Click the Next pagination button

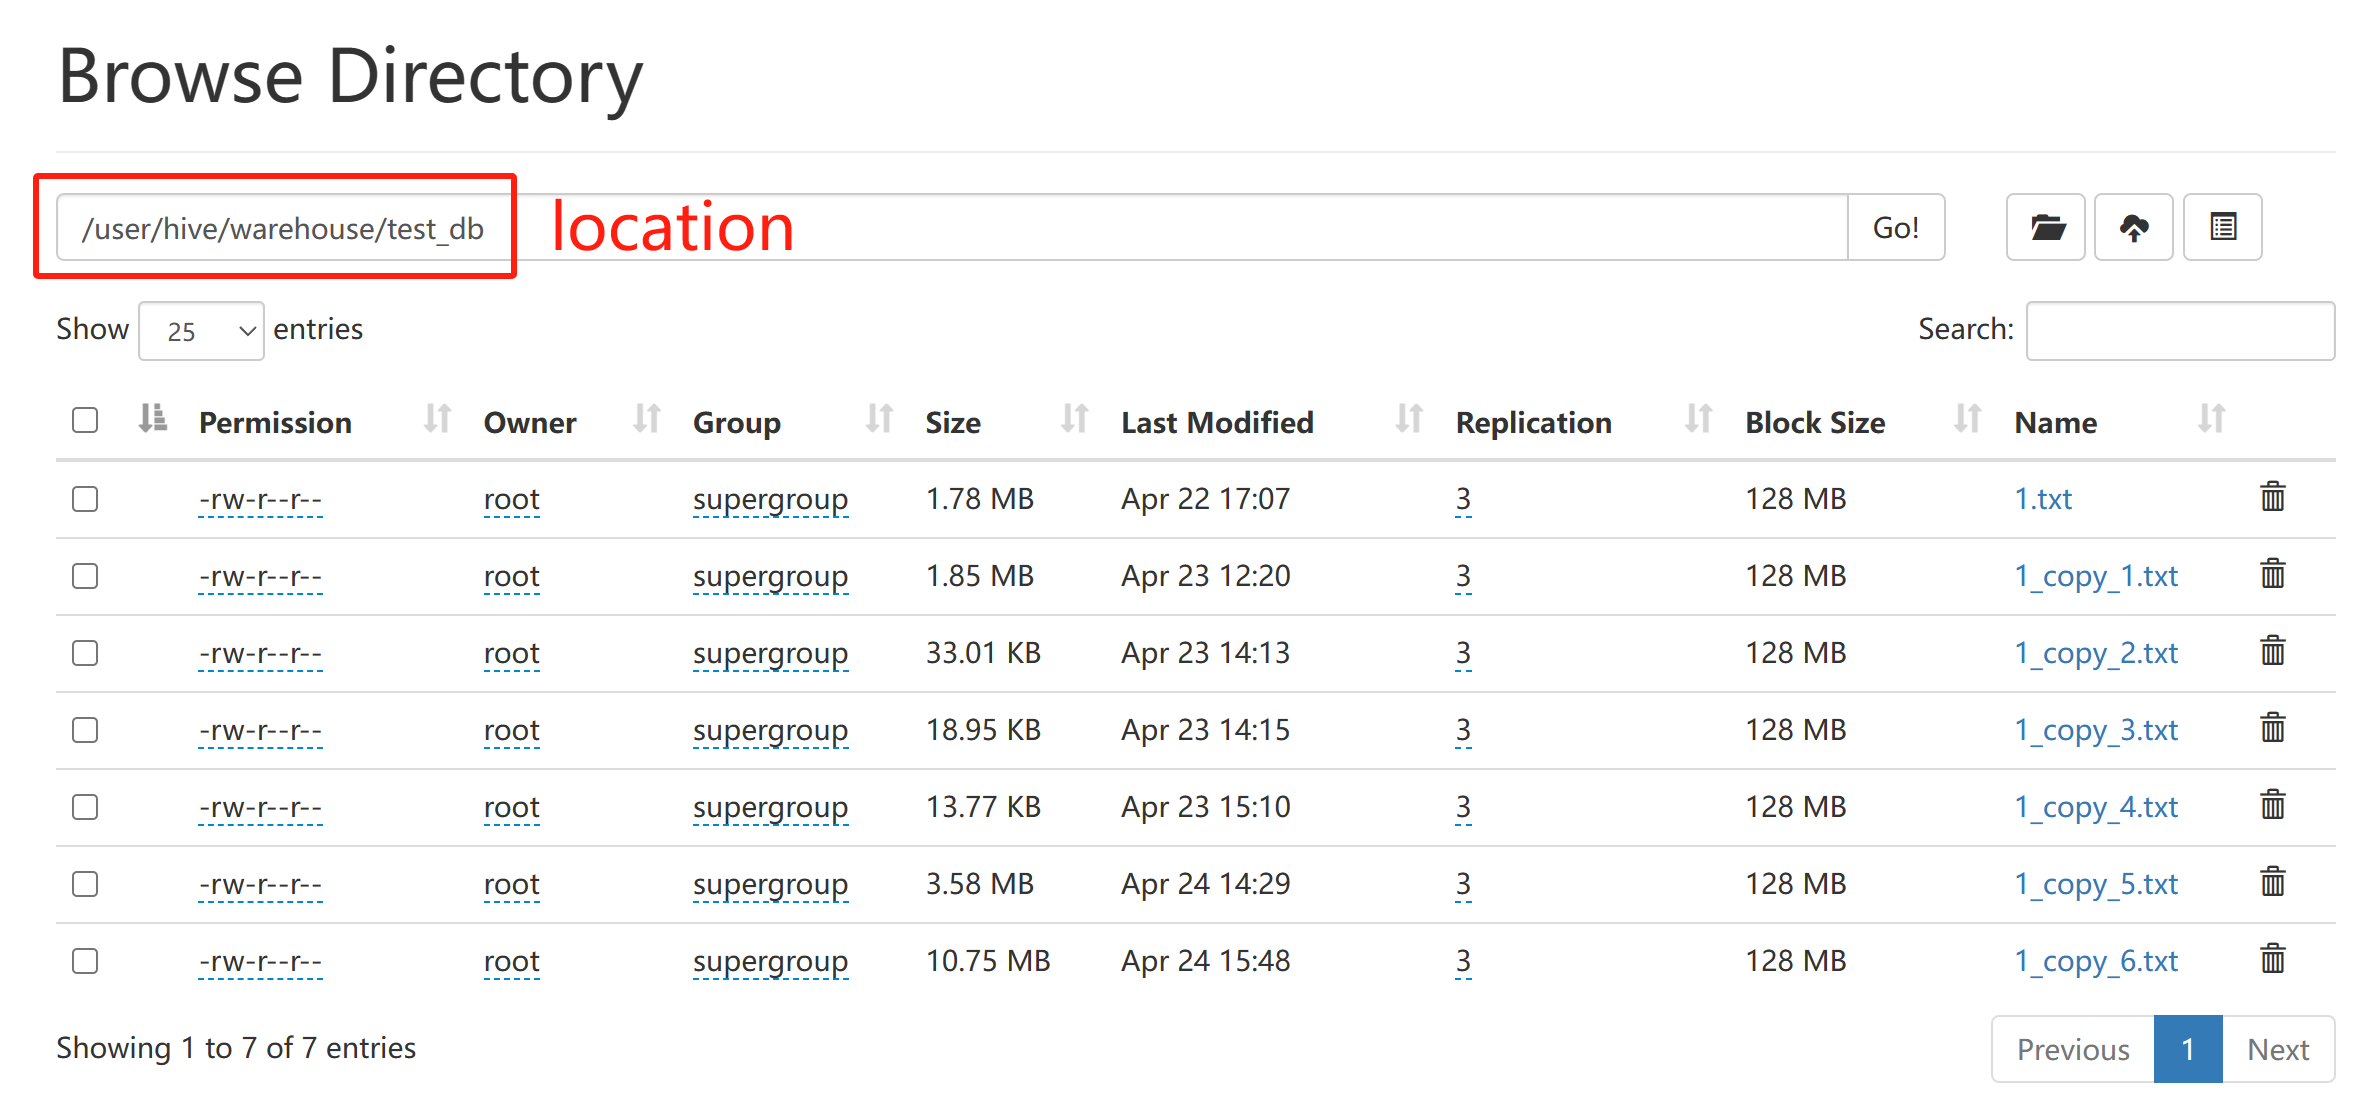coord(2277,1049)
